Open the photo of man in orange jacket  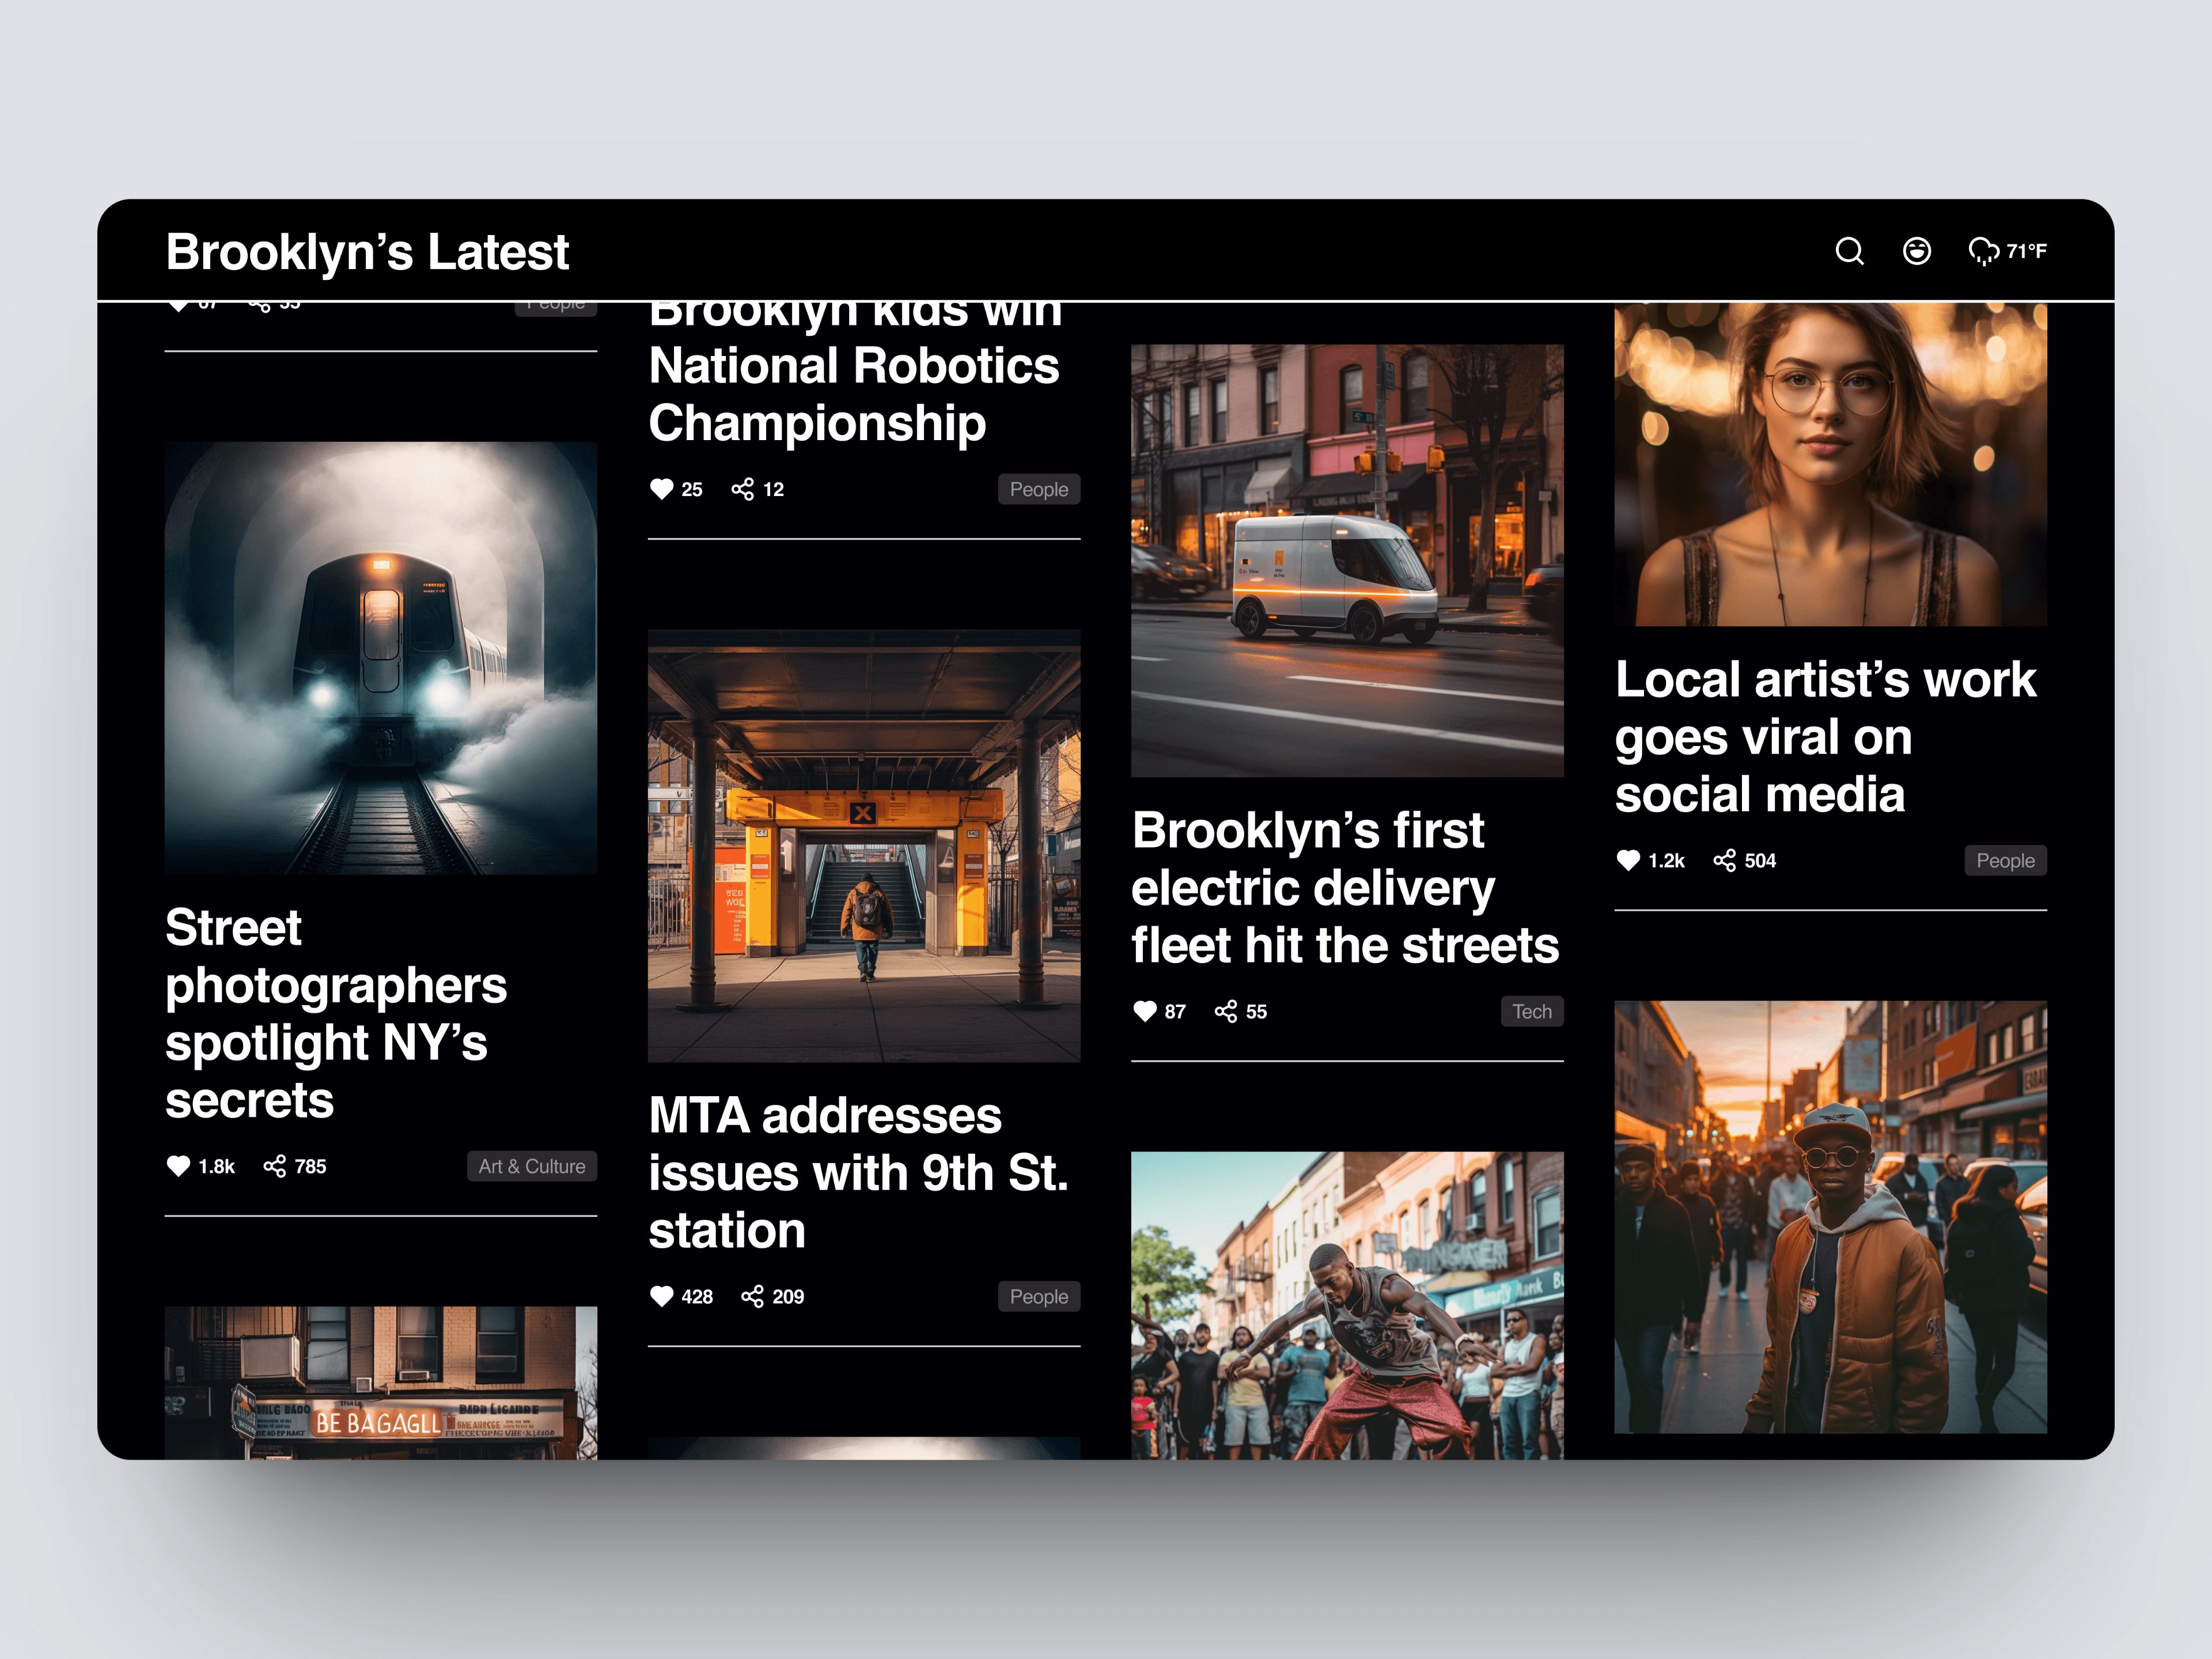click(x=1831, y=1217)
